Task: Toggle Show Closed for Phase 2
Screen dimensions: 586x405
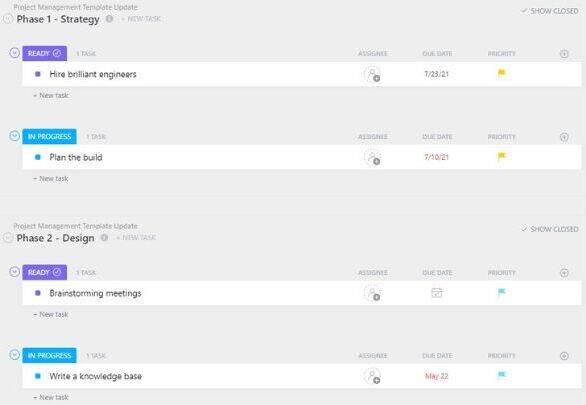Action: click(550, 229)
